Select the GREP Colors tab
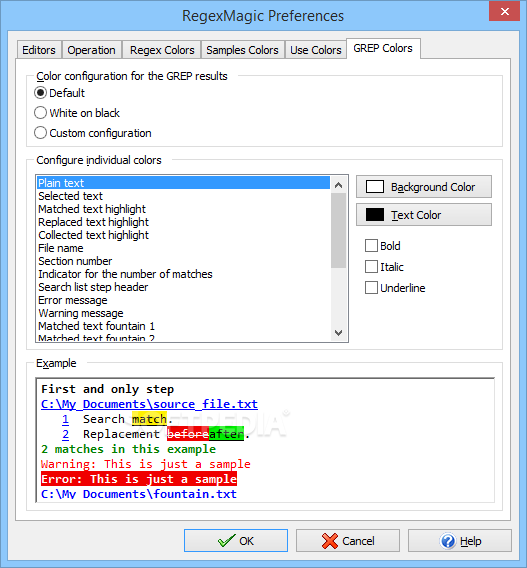 pyautogui.click(x=383, y=48)
